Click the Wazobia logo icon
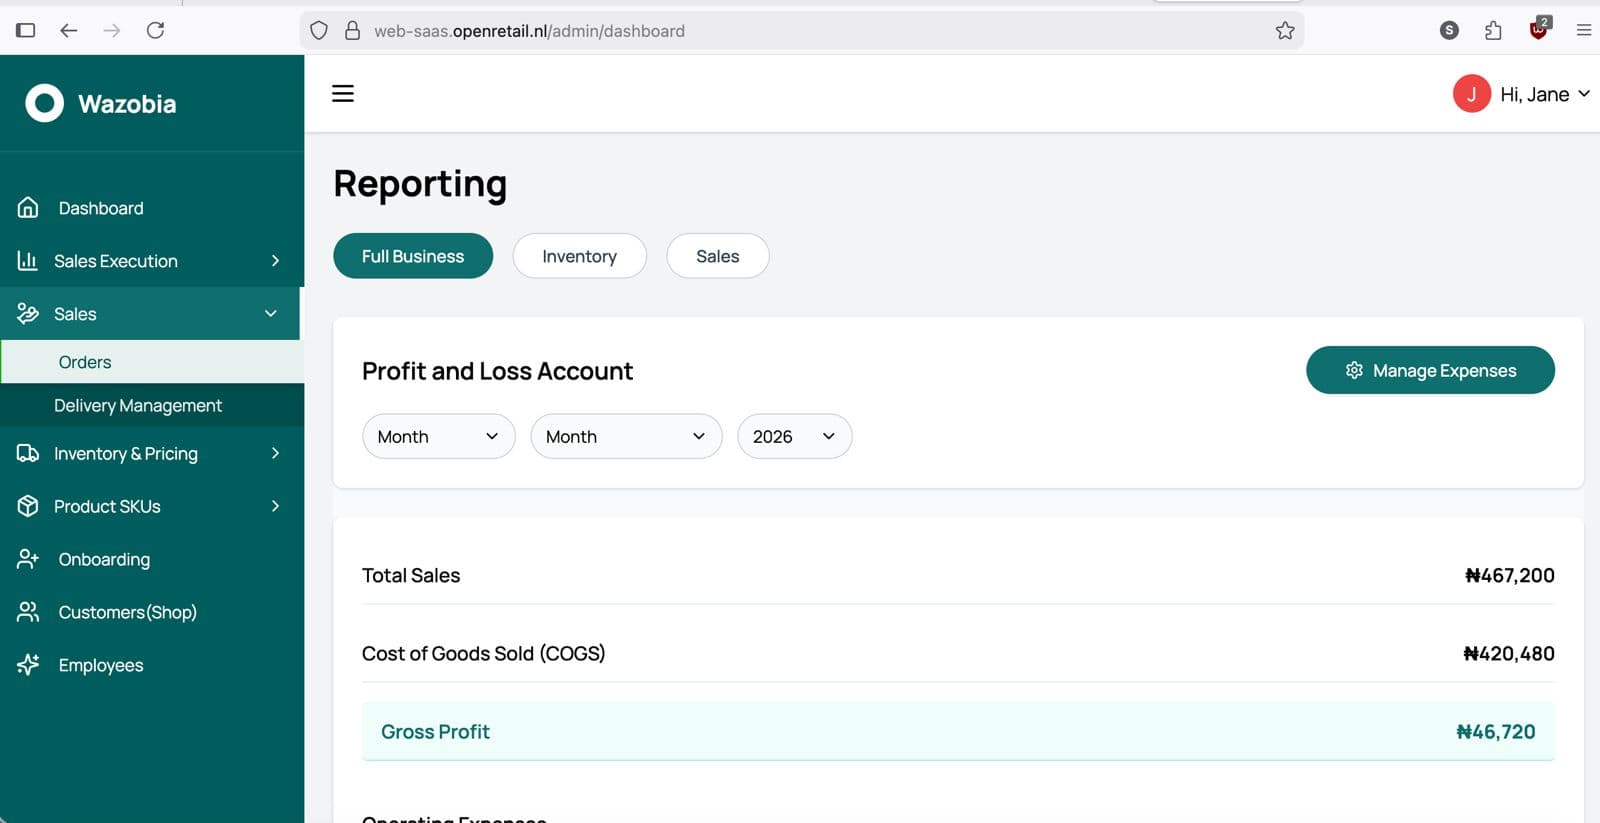Screen dimensions: 1600x823 point(44,103)
